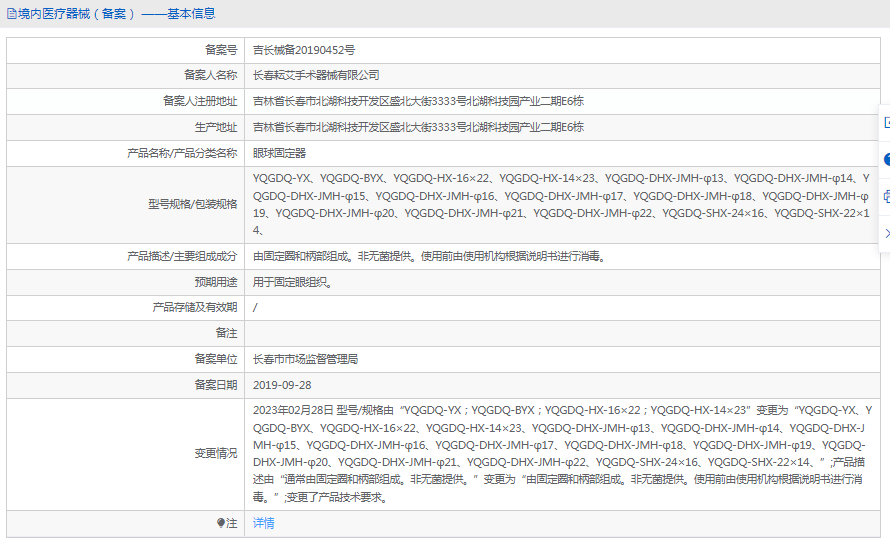
Task: Click the 生产地址 row label
Action: click(x=216, y=127)
